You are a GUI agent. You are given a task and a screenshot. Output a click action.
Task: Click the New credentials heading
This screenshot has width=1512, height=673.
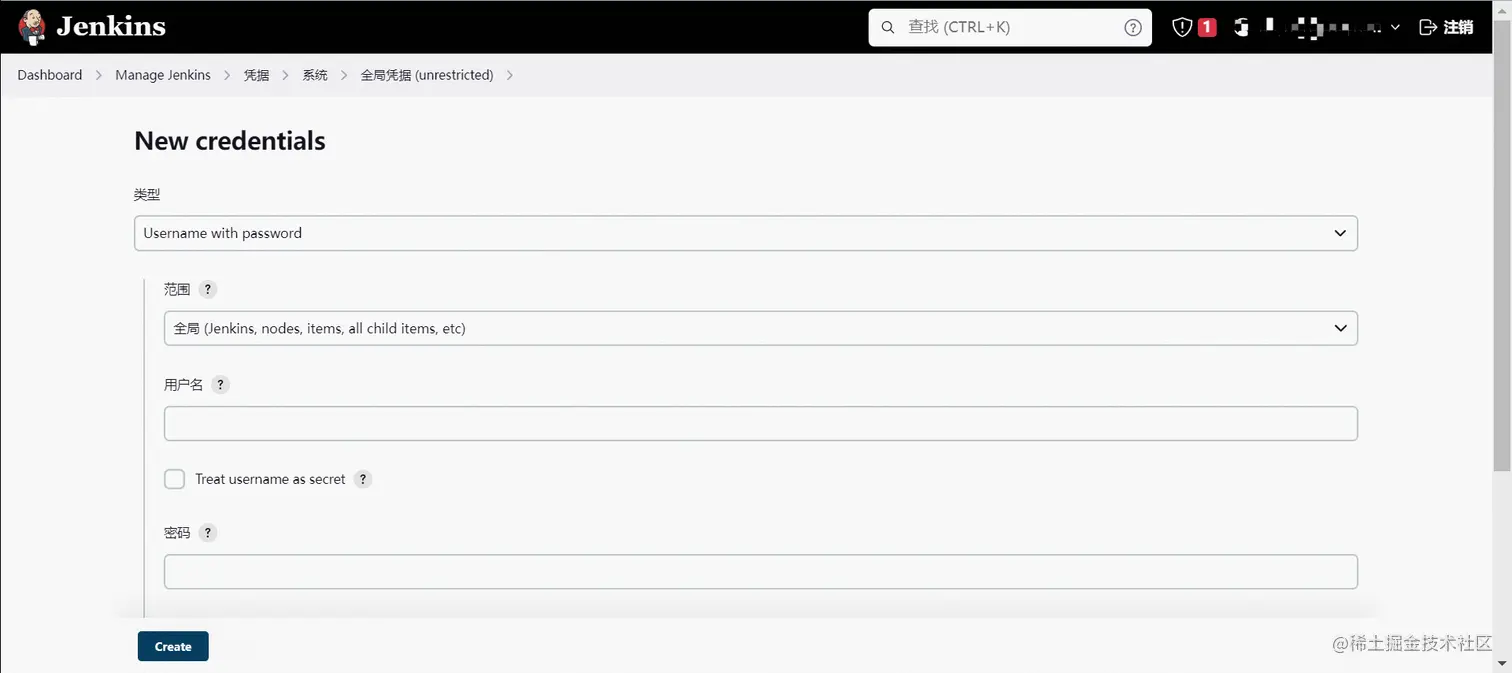click(230, 141)
